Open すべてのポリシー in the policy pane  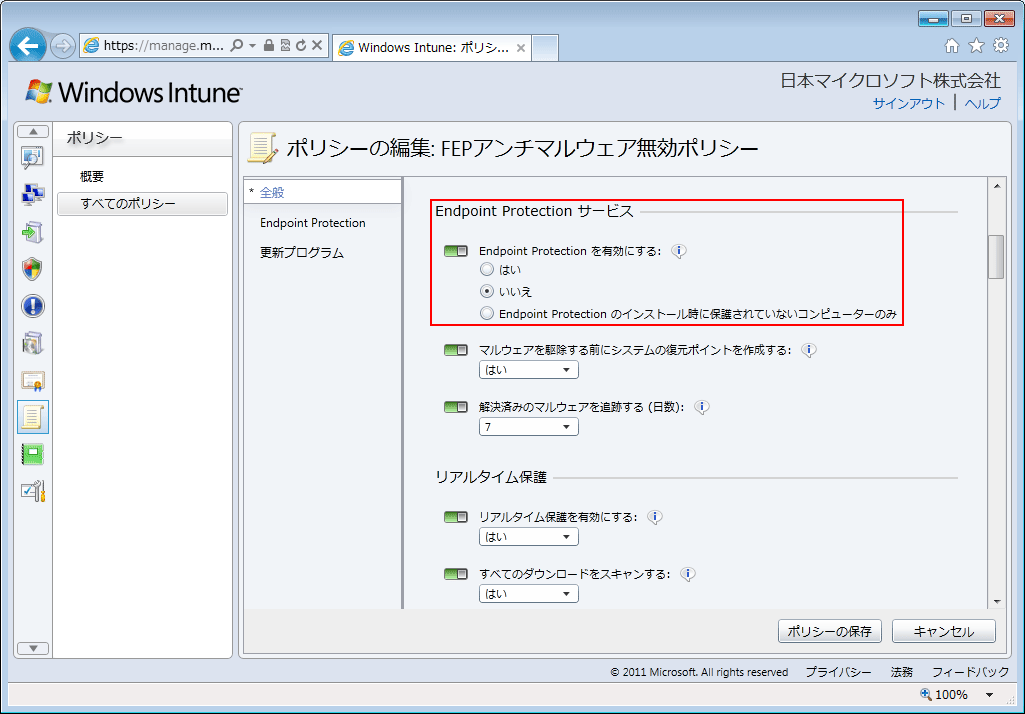tap(143, 204)
